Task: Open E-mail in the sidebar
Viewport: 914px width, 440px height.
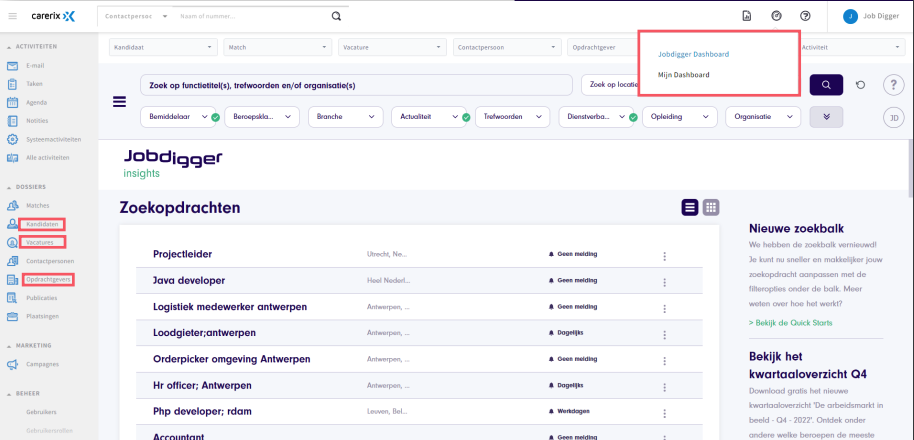Action: coord(35,66)
